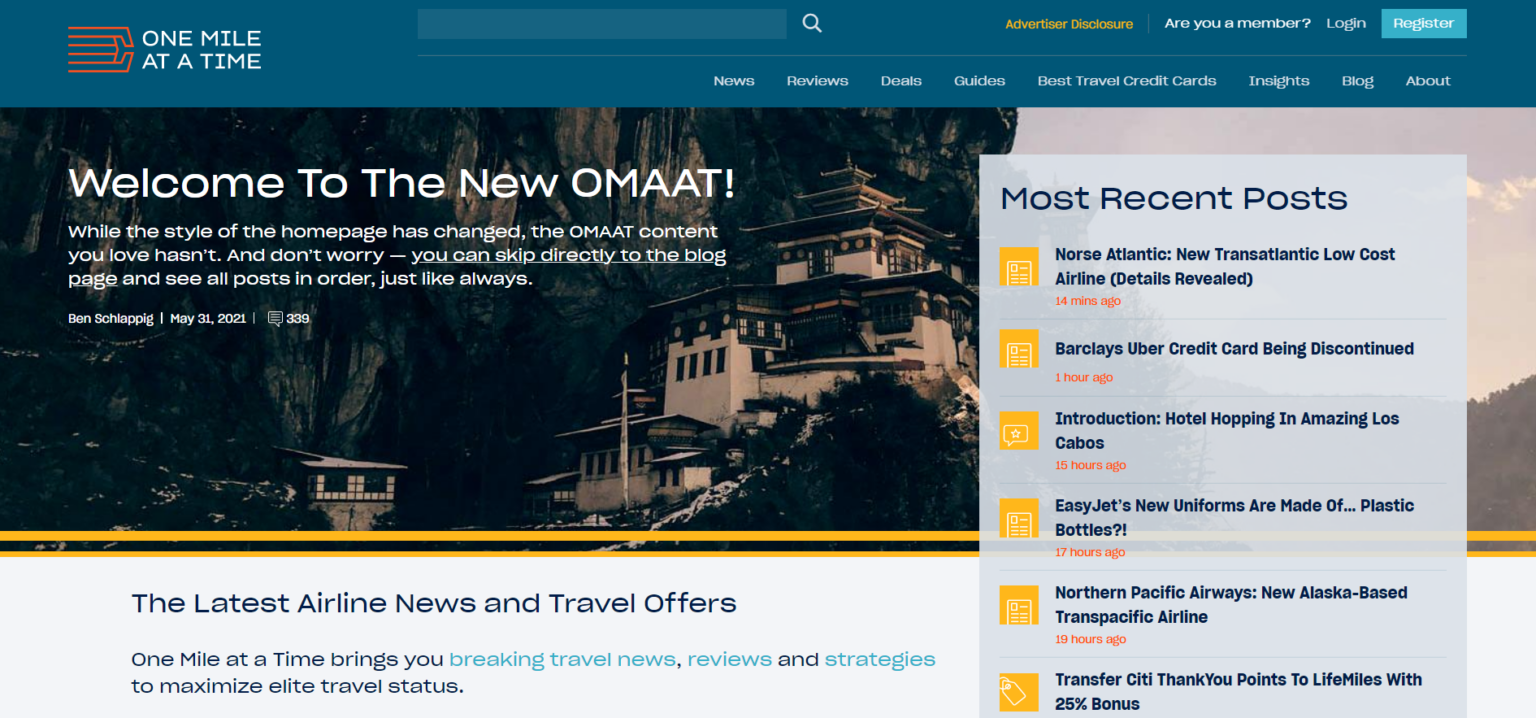
Task: Open the News menu item
Action: (734, 81)
